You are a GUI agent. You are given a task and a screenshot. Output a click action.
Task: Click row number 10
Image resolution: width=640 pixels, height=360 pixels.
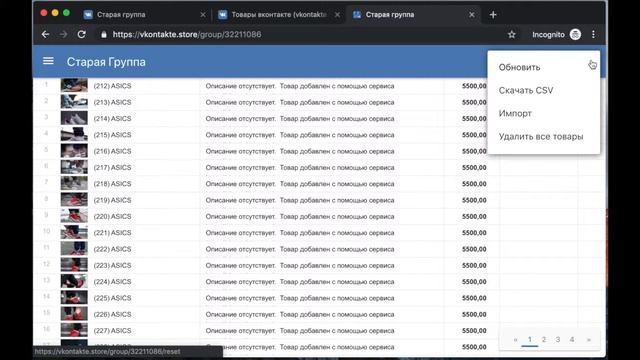click(x=47, y=231)
